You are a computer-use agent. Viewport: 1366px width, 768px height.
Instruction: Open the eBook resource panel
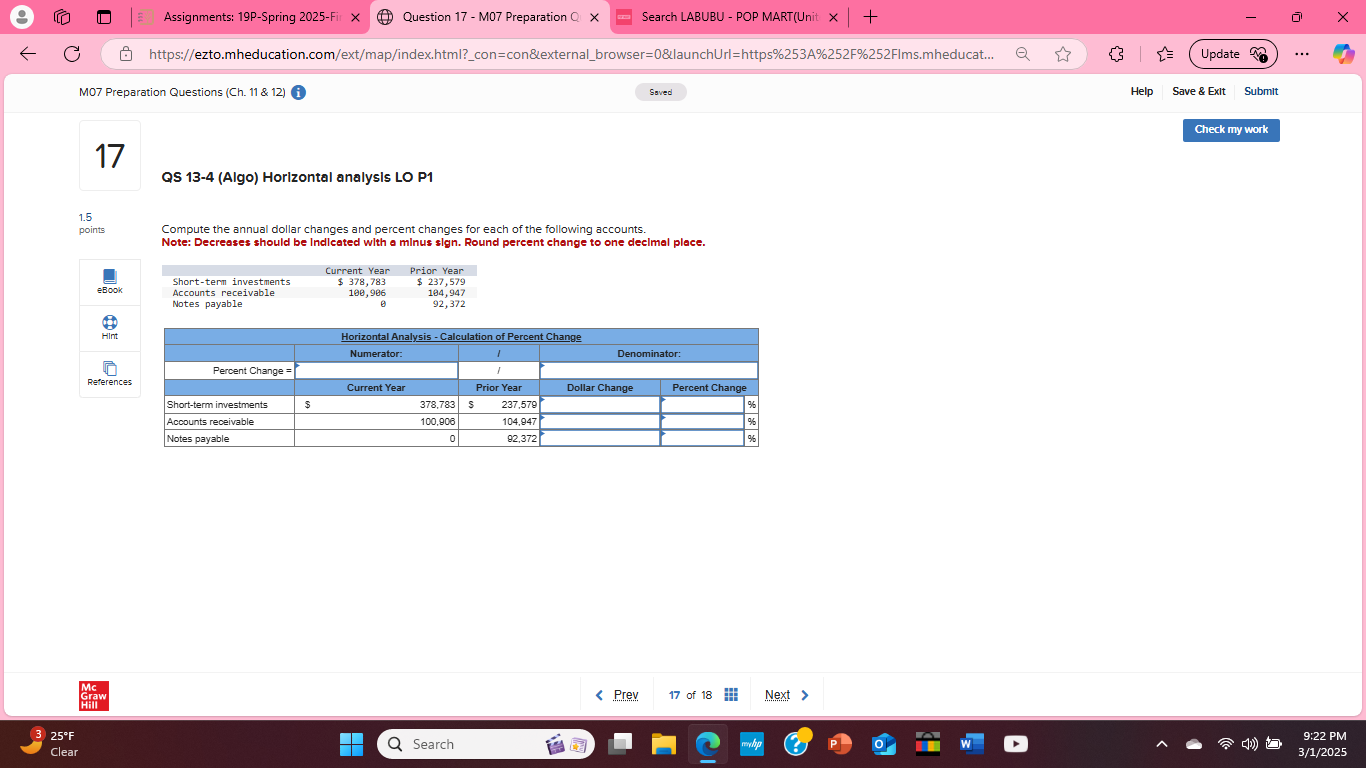pyautogui.click(x=109, y=281)
